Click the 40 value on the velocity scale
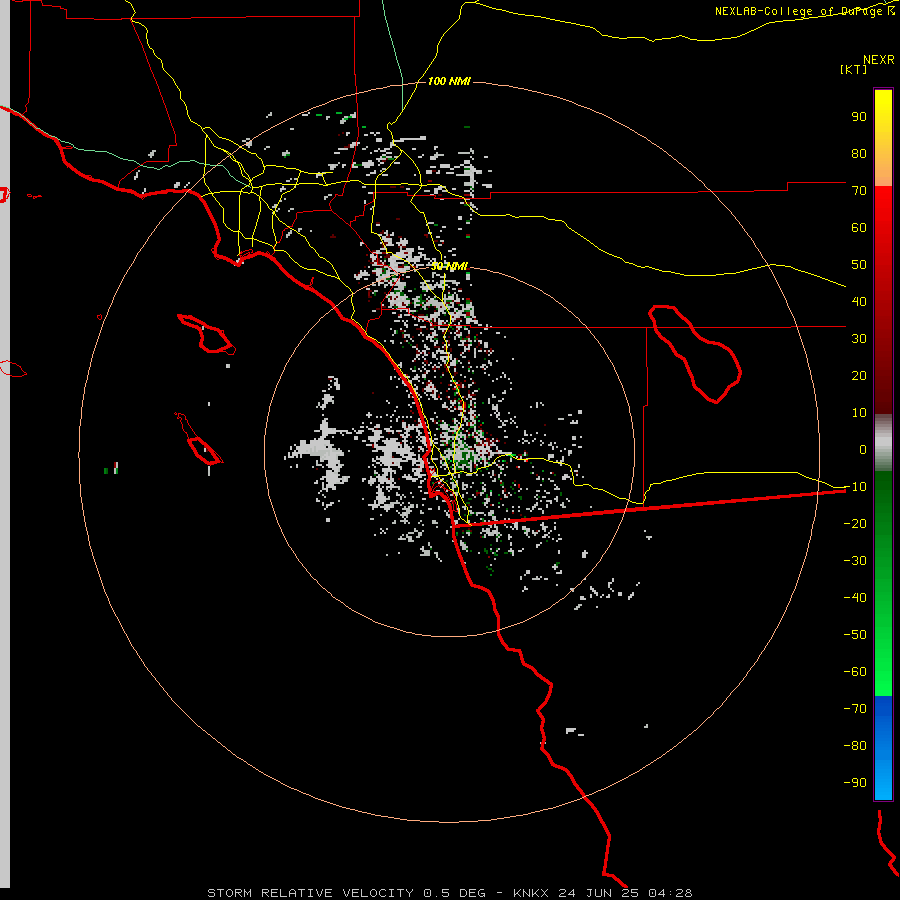This screenshot has height=900, width=900. tap(859, 302)
